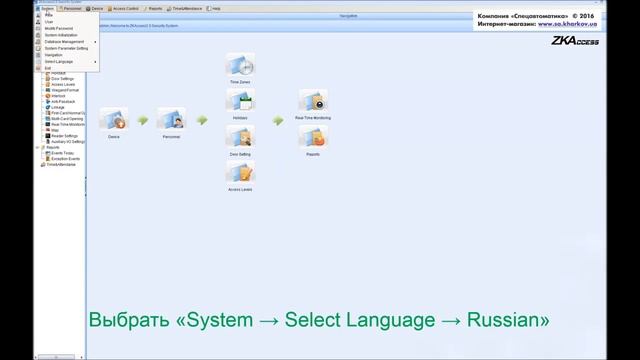Open the Device menu in menu bar
Screen dimensions: 640x360
(x=94, y=9)
